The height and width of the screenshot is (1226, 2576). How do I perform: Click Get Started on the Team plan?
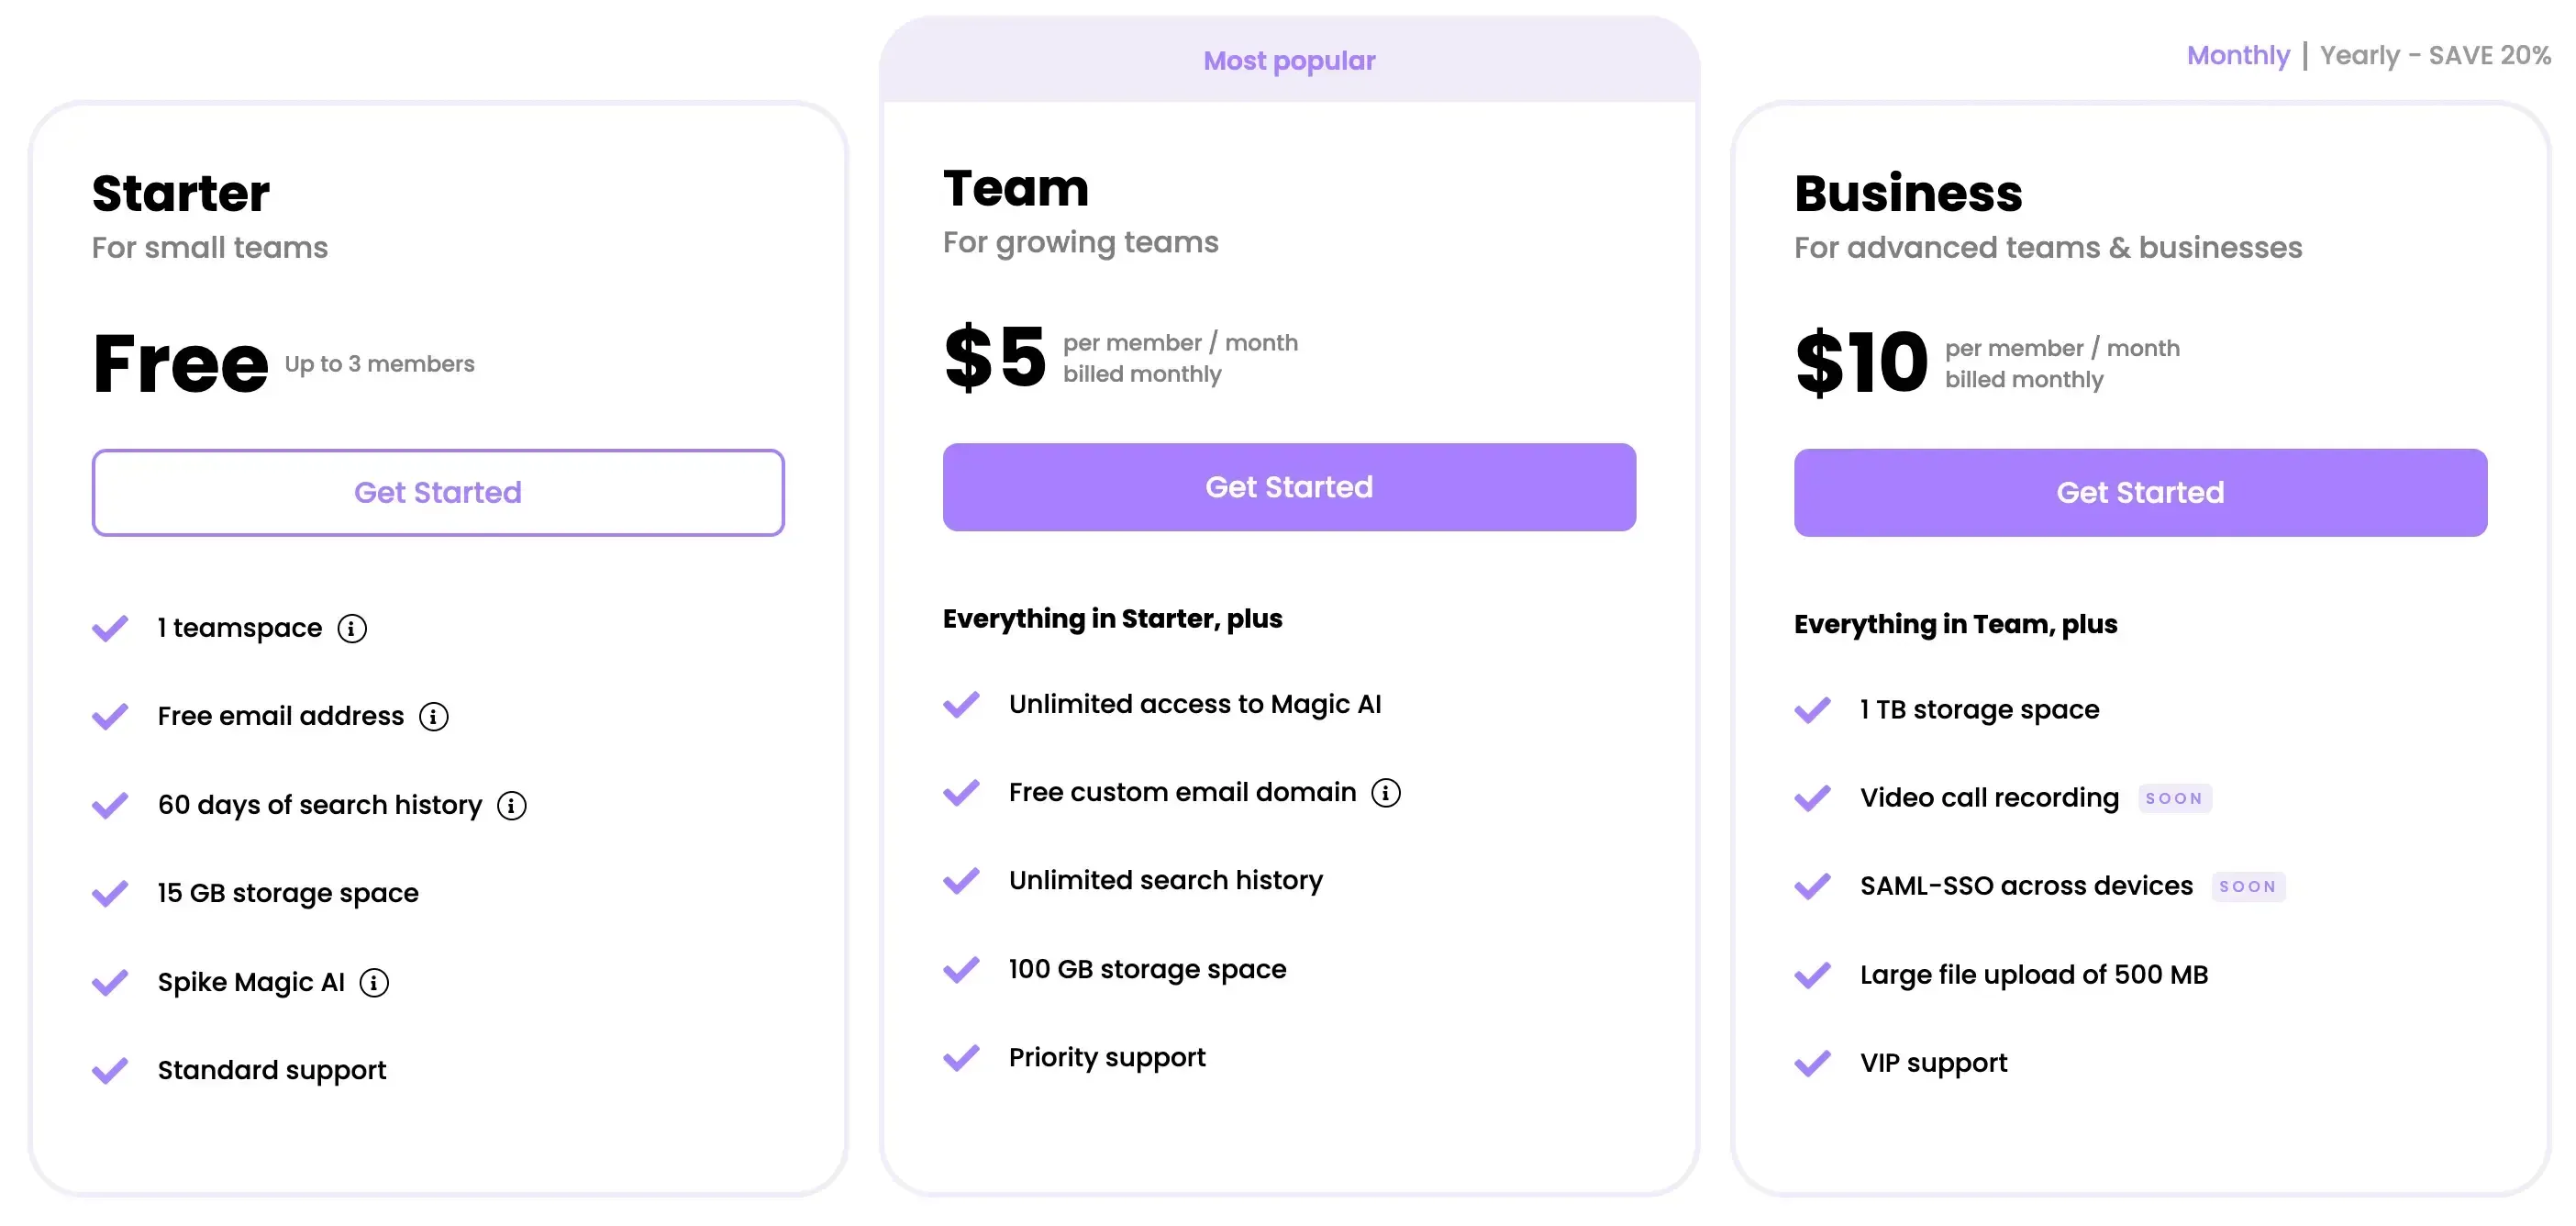click(1289, 487)
